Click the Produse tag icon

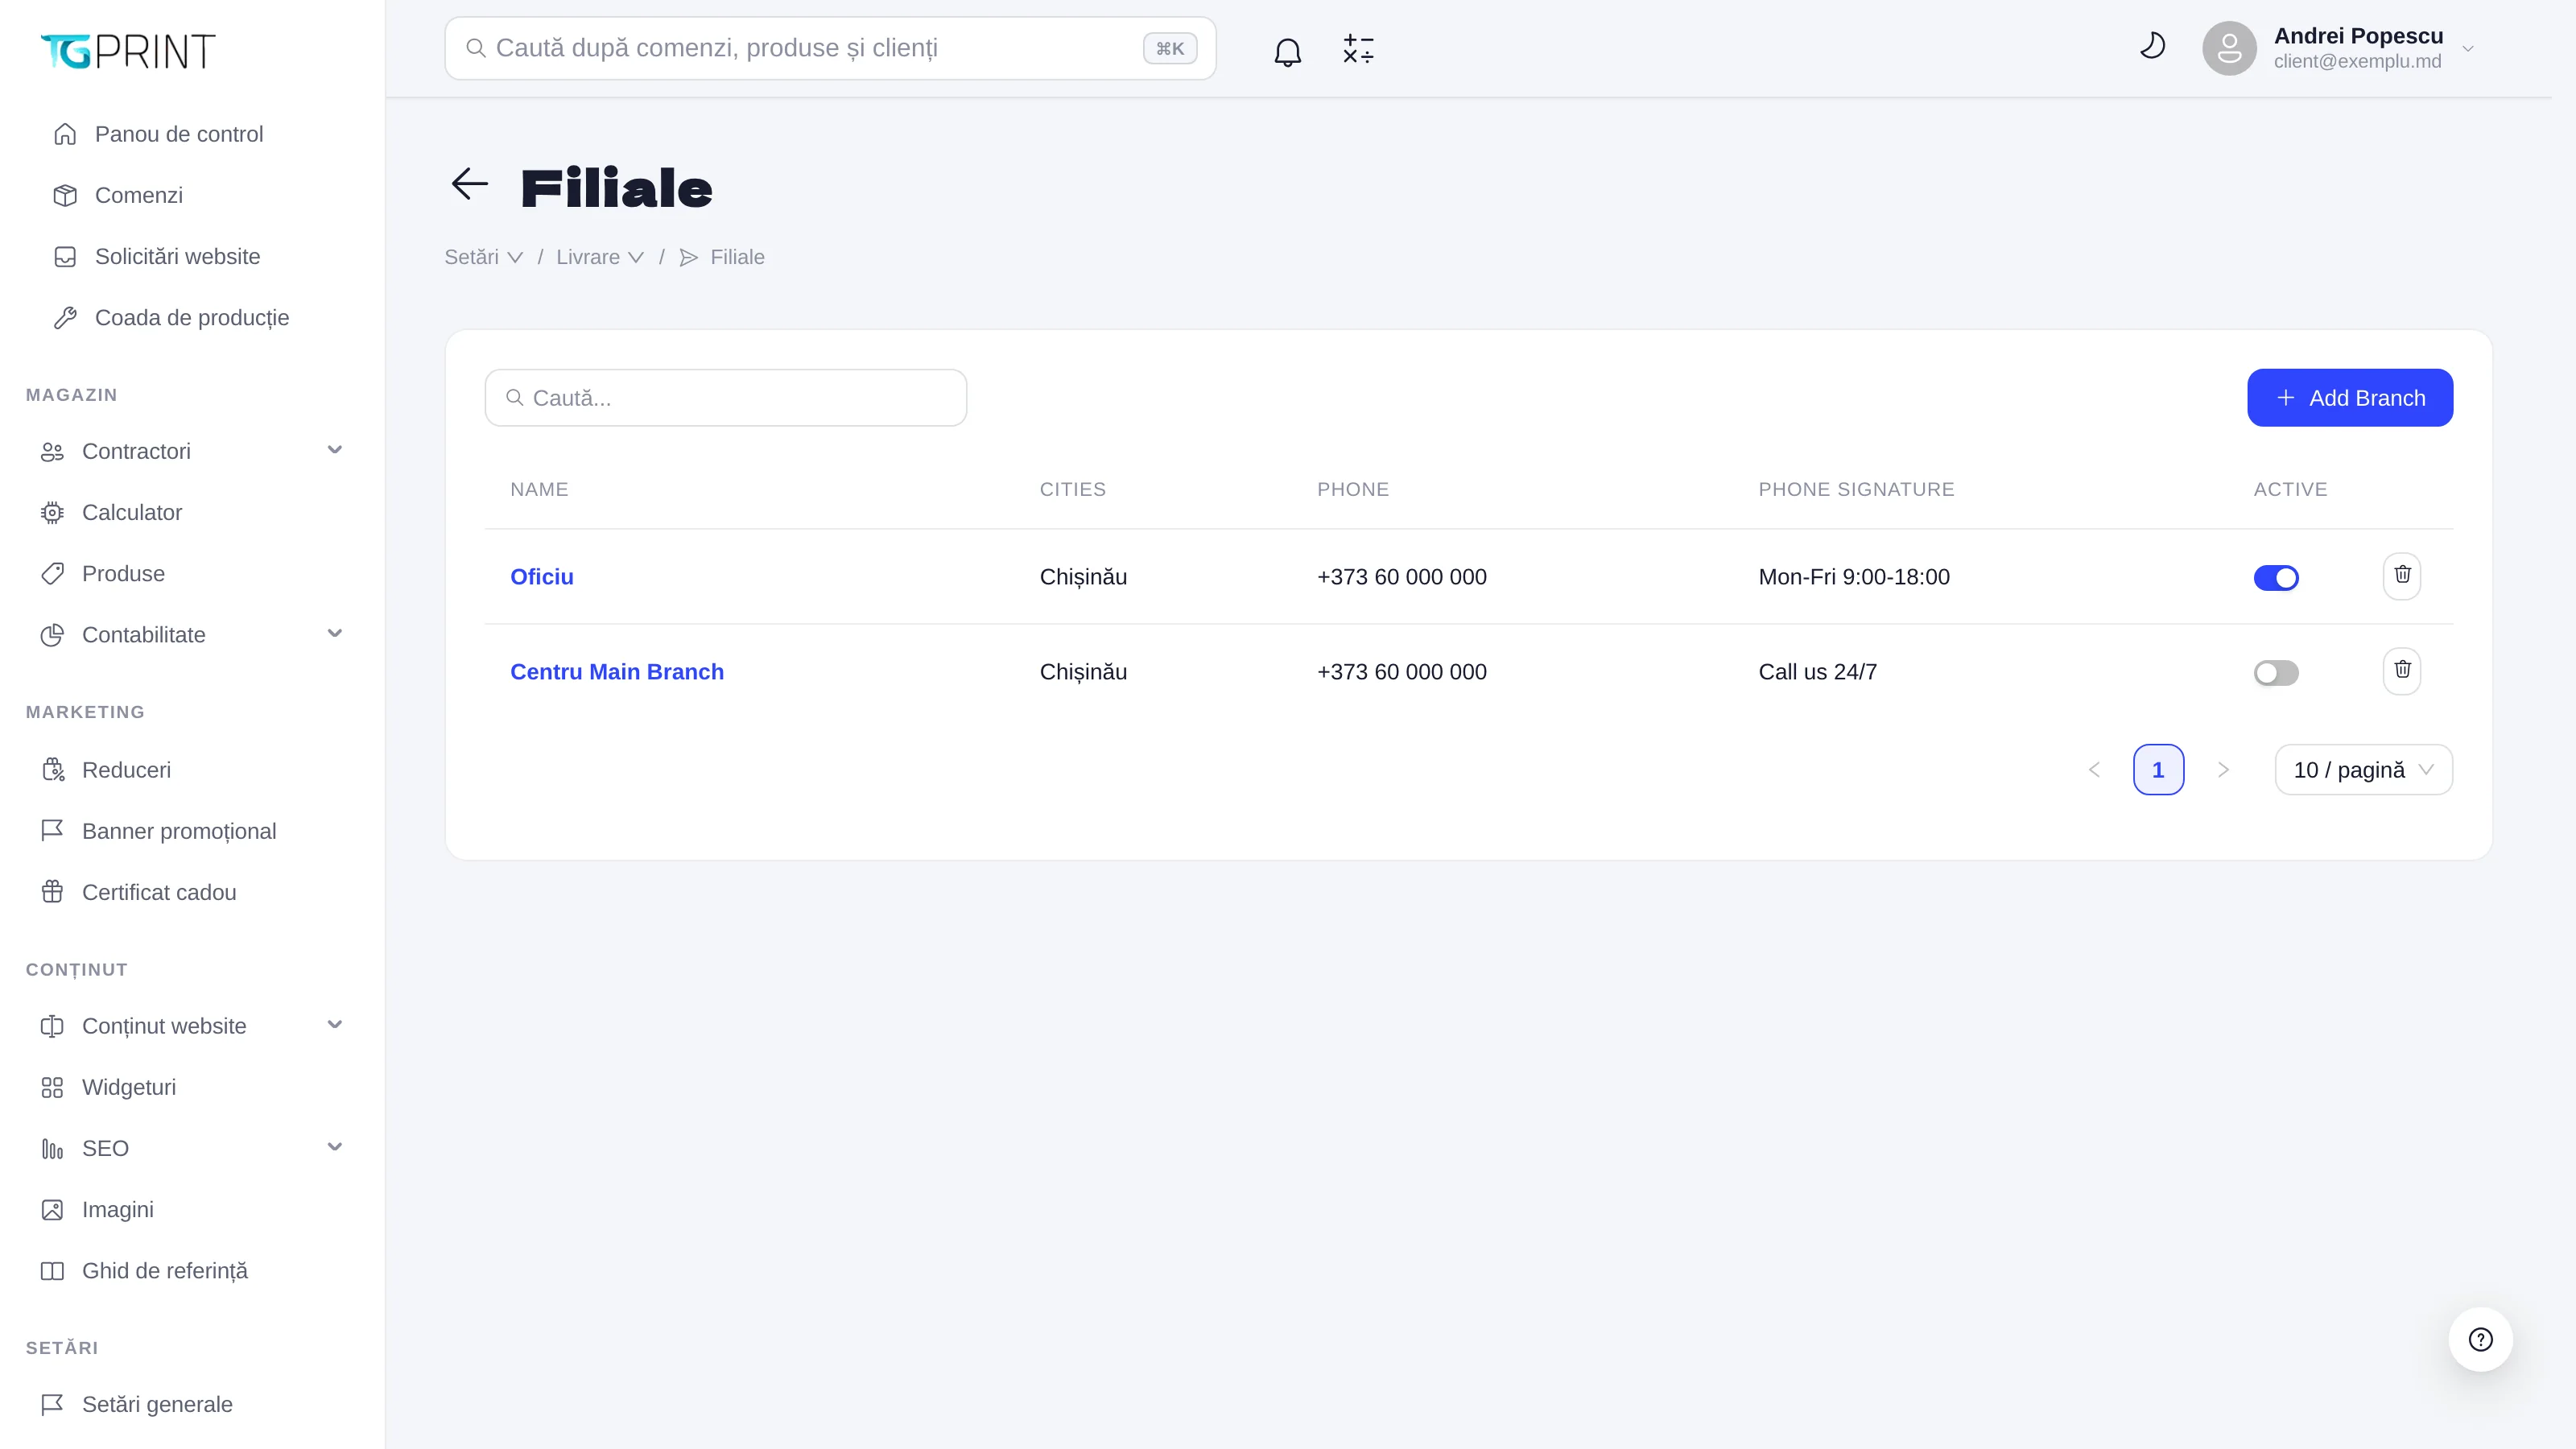pos(52,574)
